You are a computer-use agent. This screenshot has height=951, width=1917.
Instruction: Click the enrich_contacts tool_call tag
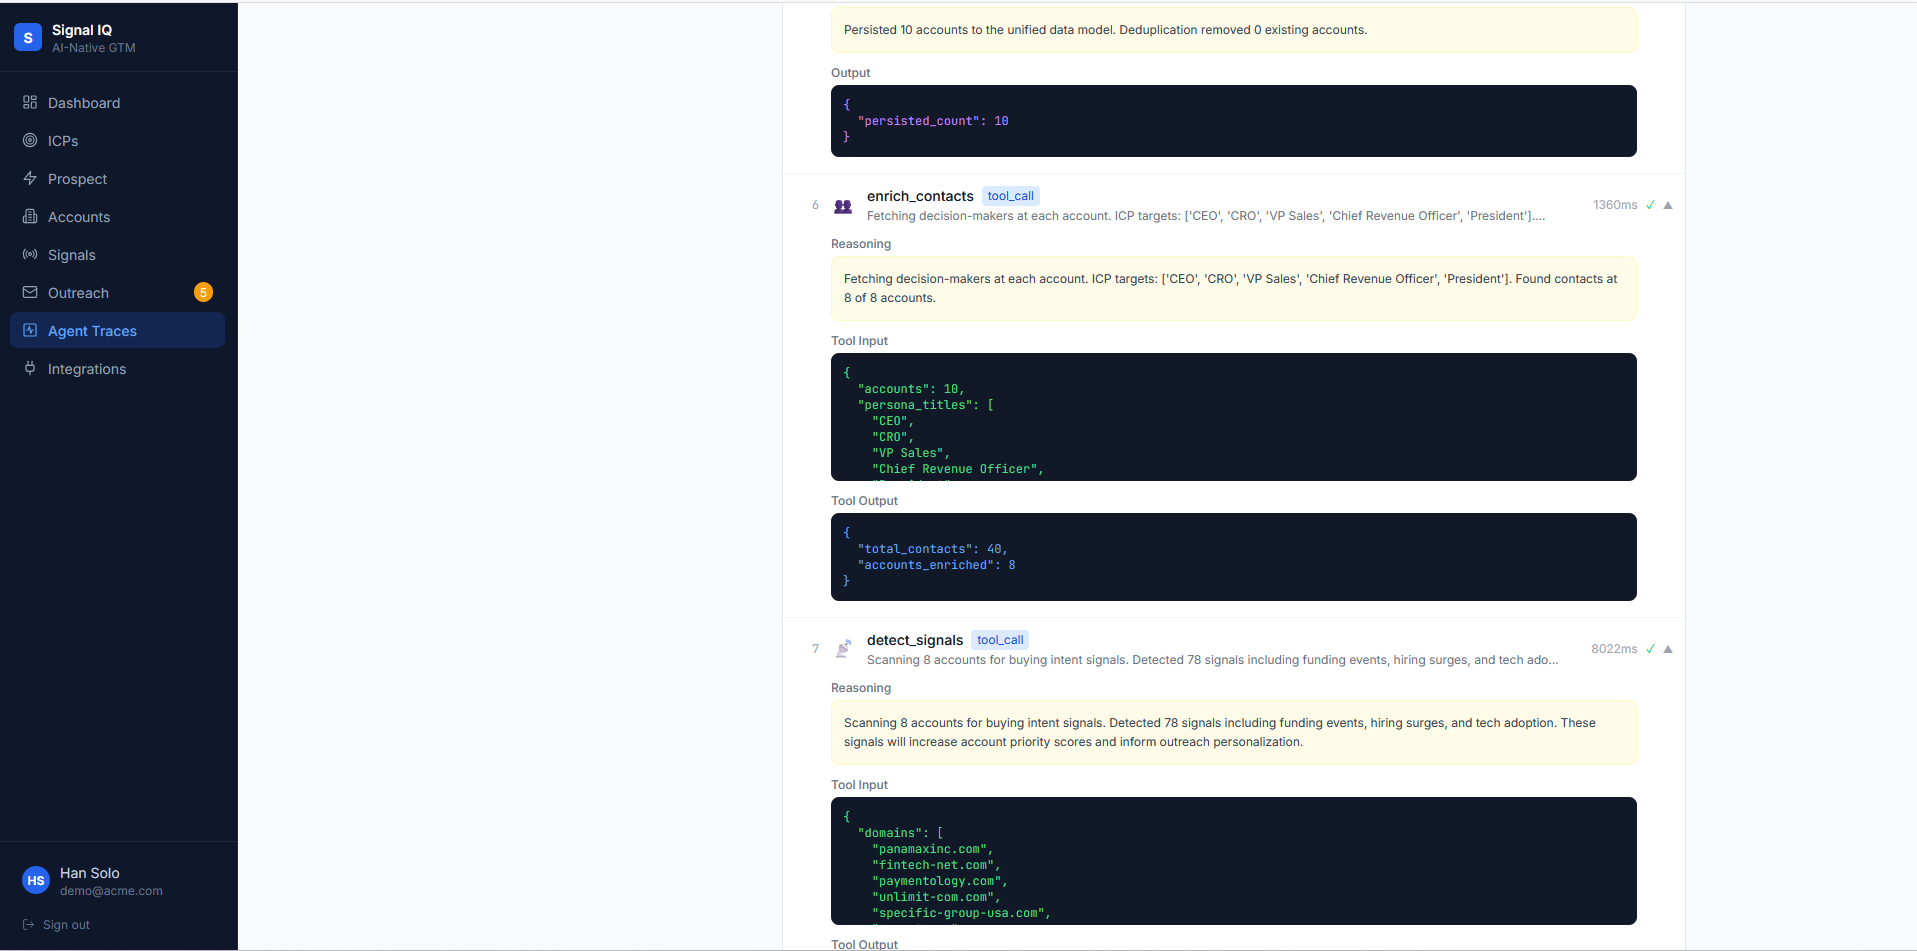pos(1010,196)
